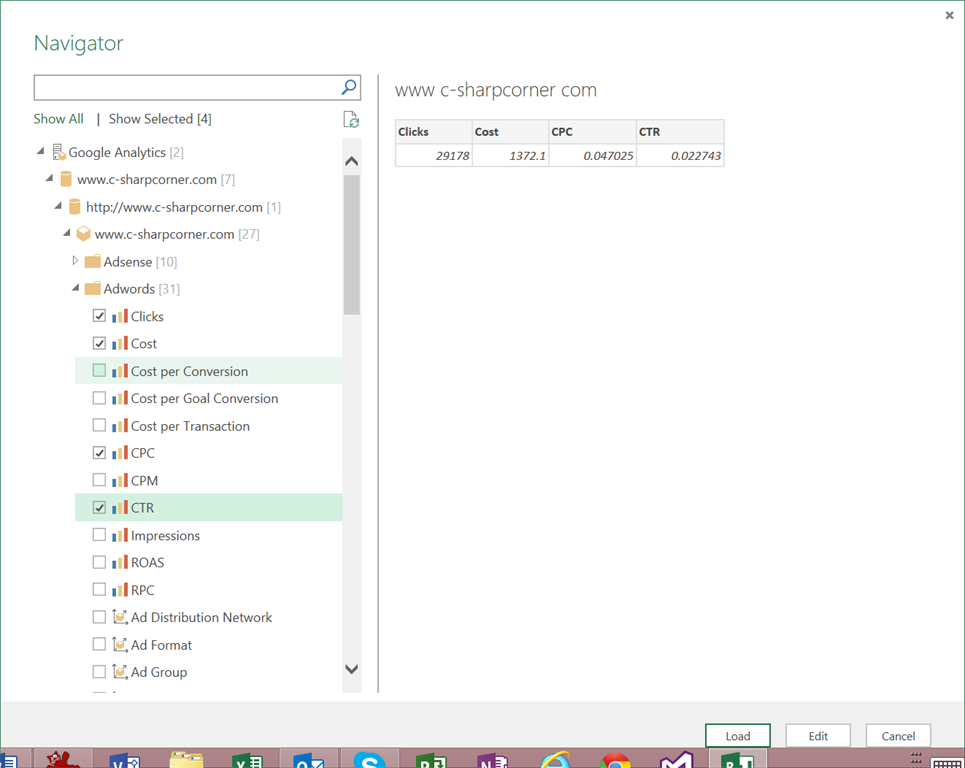
Task: Open Skype from the taskbar
Action: point(369,759)
